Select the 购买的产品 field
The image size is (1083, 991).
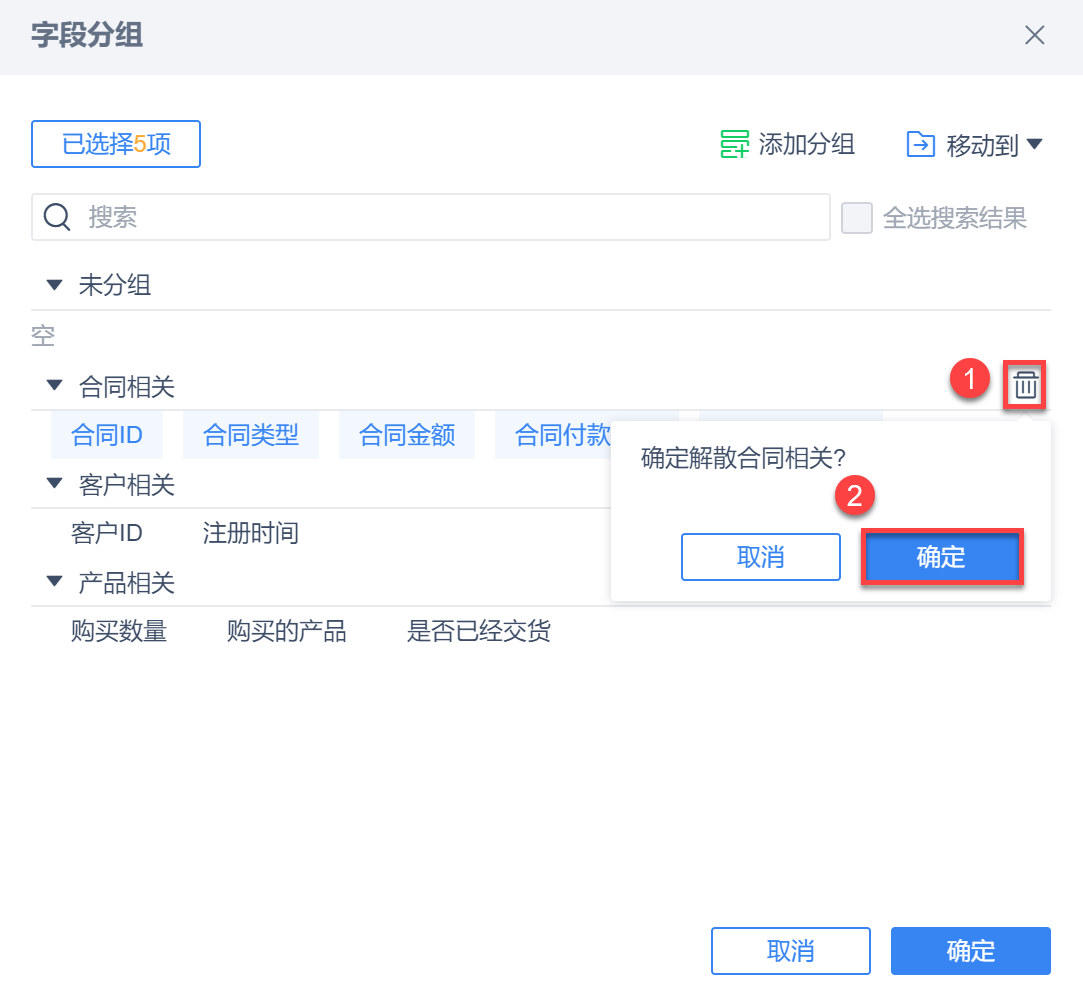[x=287, y=632]
